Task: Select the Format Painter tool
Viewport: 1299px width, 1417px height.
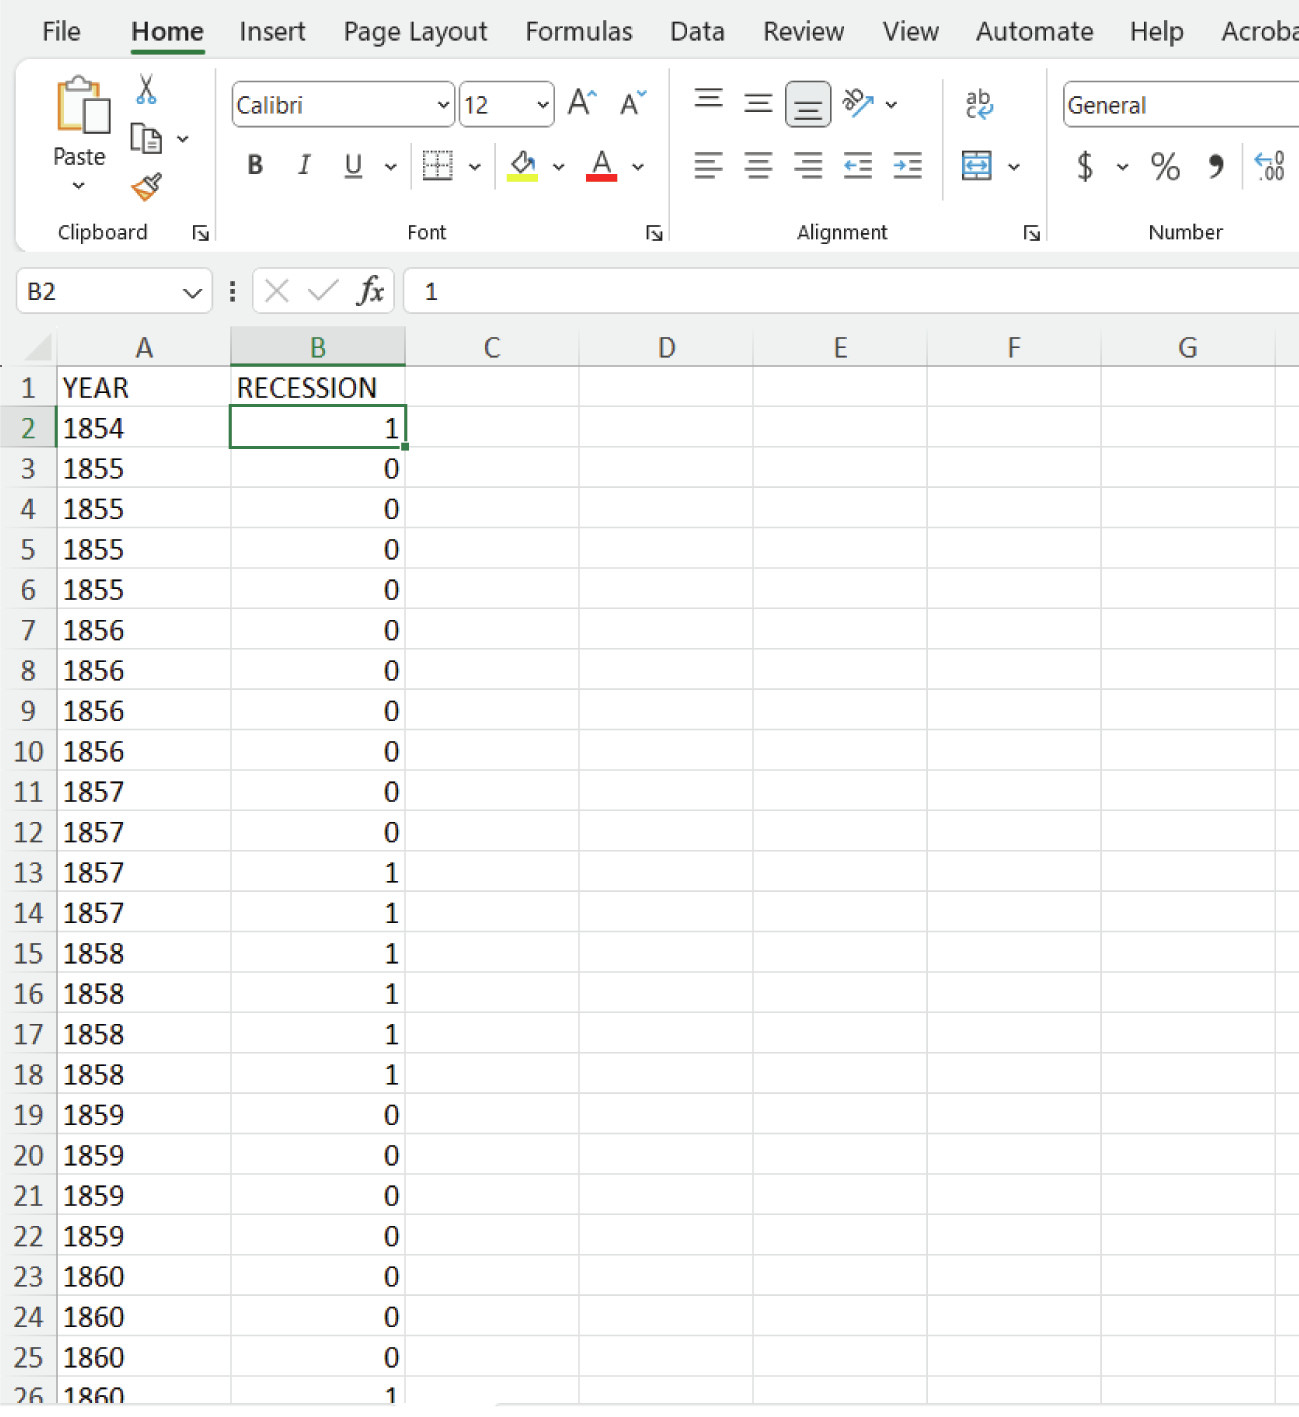Action: point(146,187)
